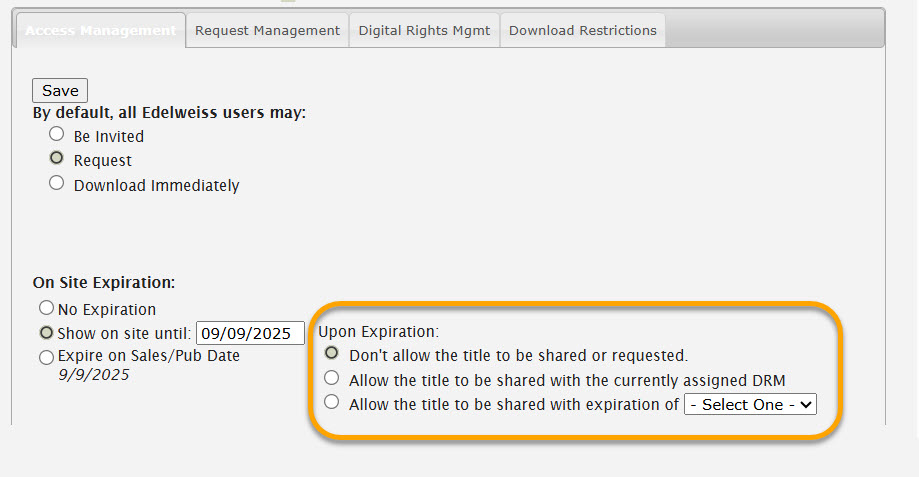Select Don't allow title to be shared
The image size is (919, 477).
click(332, 353)
